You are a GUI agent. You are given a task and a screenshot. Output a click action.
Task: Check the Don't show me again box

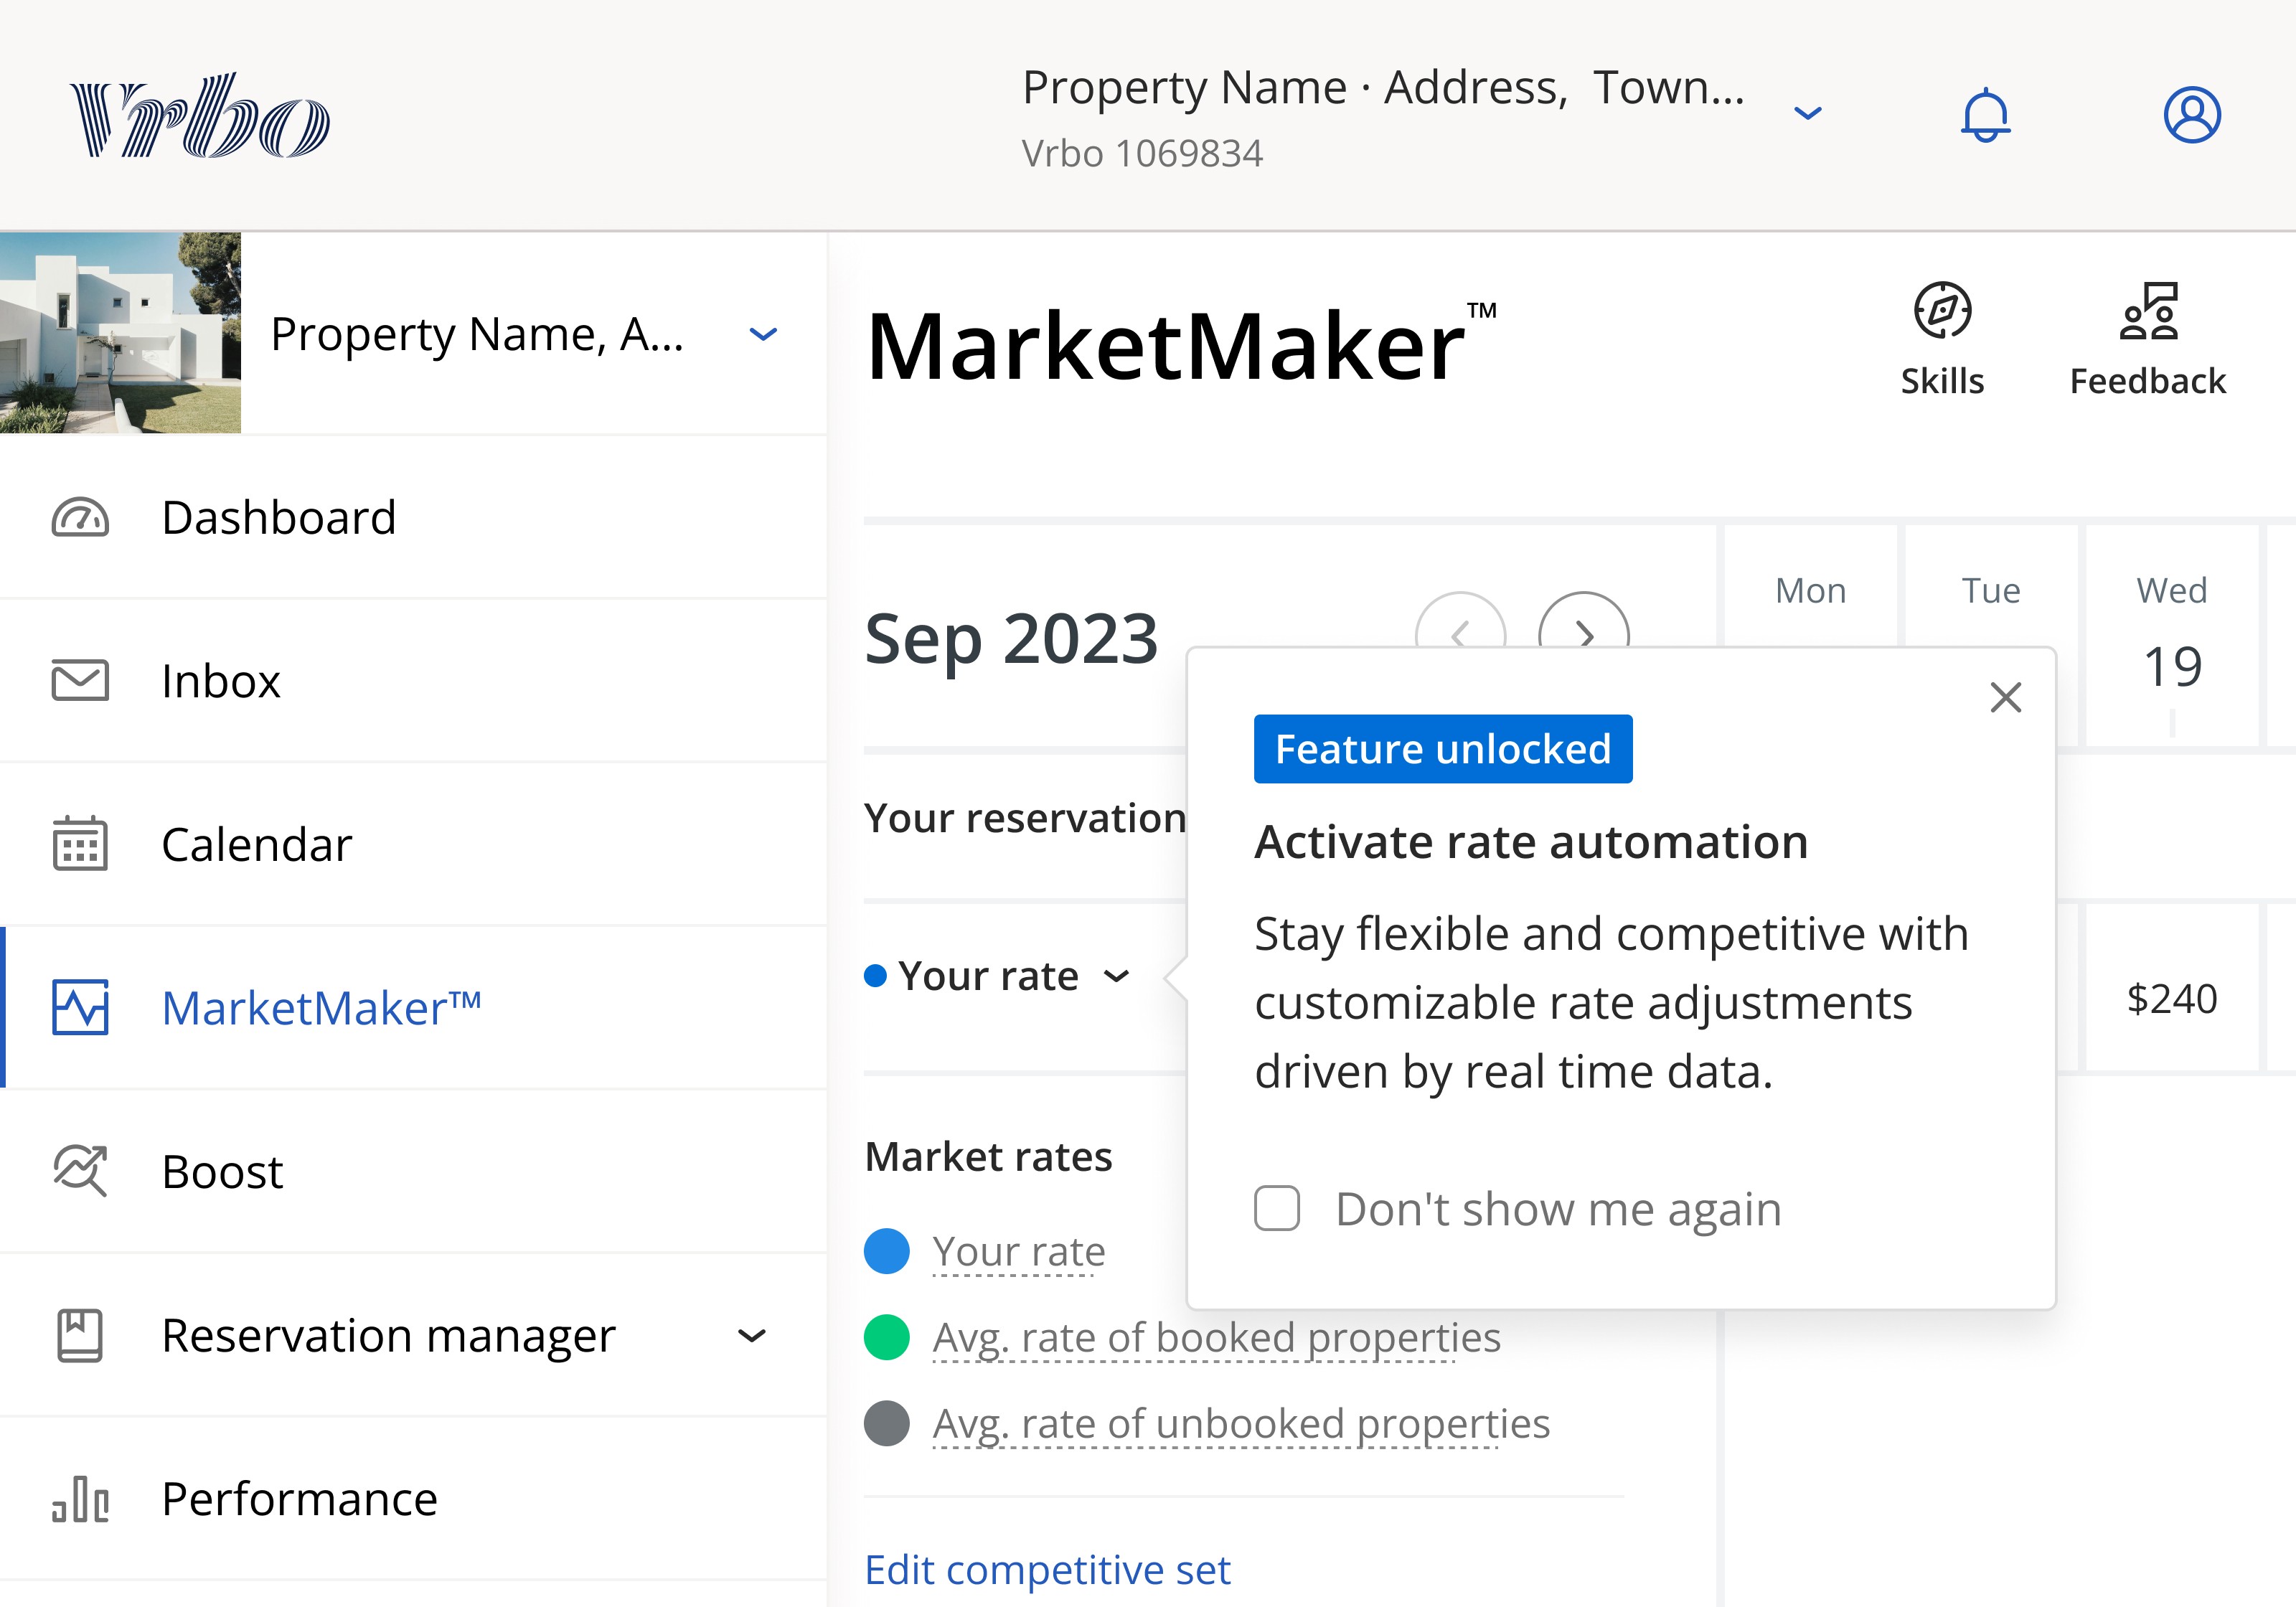[1277, 1208]
